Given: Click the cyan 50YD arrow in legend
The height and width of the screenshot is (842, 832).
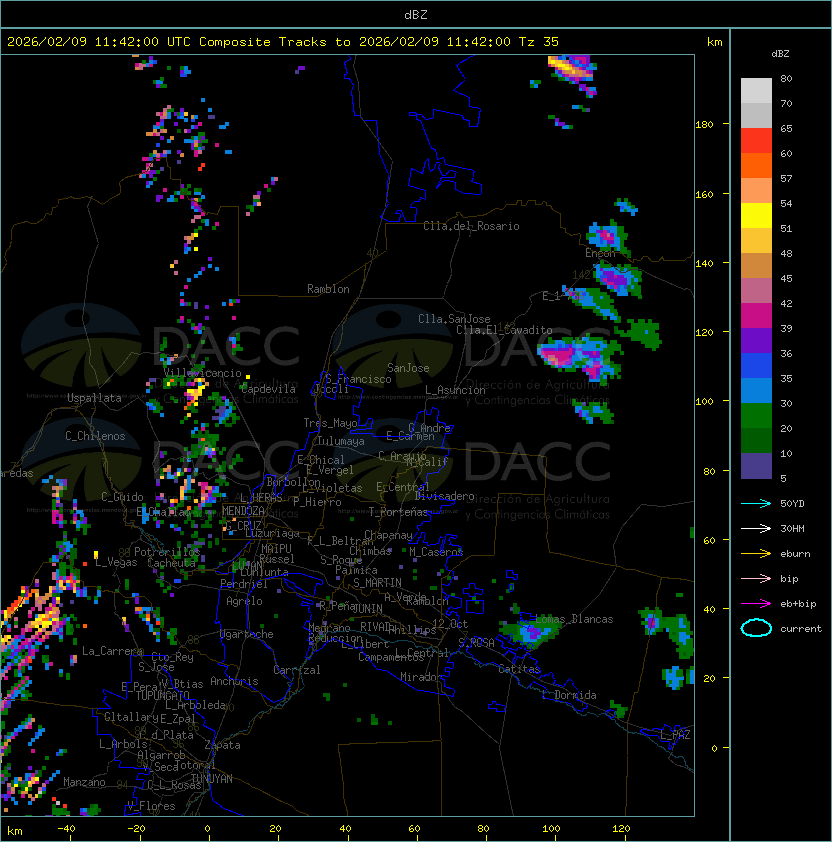Looking at the screenshot, I should point(756,503).
